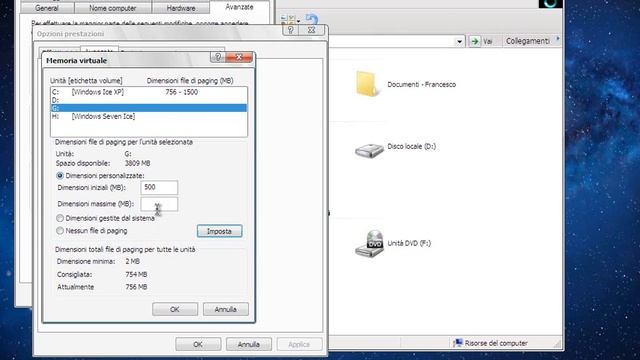Open the address bar dropdown arrow

tap(460, 41)
